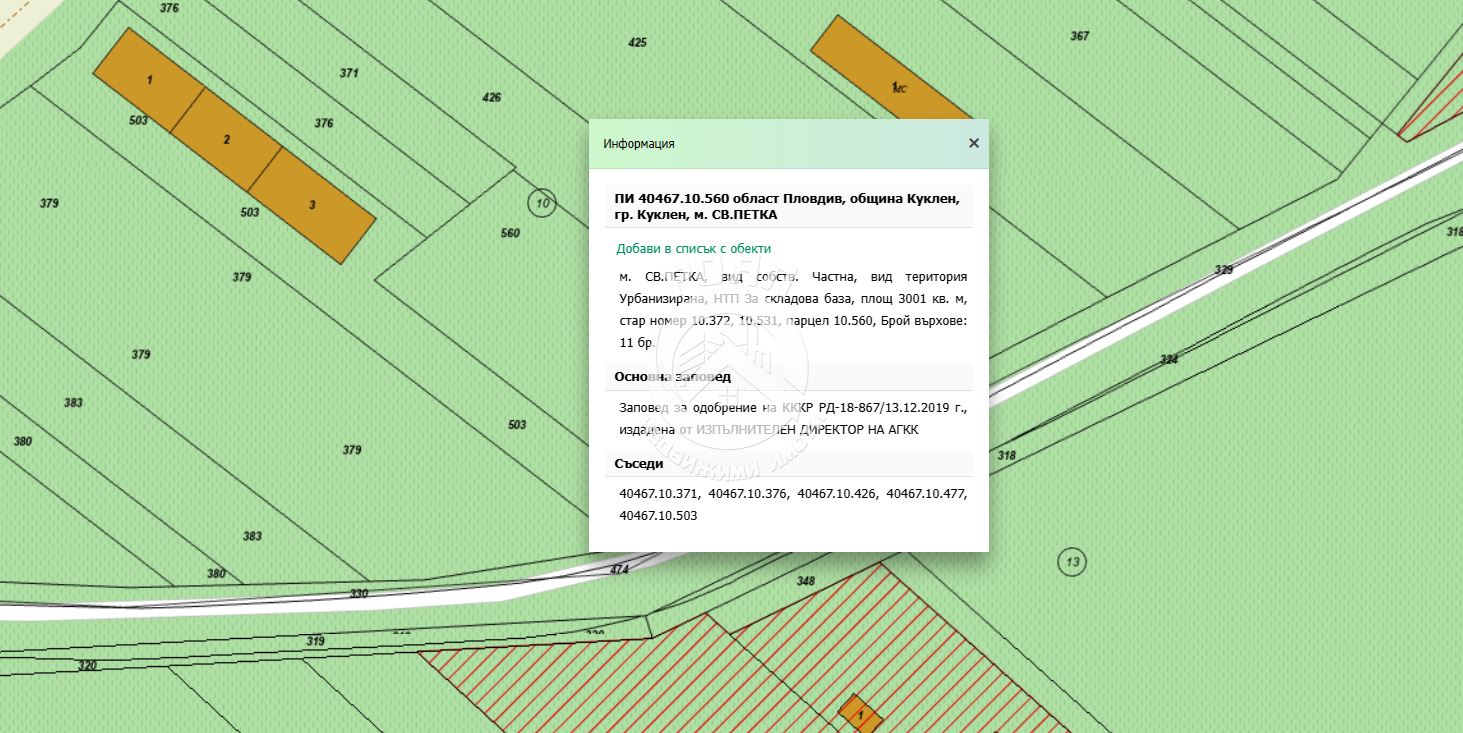
Task: Select the circled quarter marker 13
Action: tap(1072, 561)
